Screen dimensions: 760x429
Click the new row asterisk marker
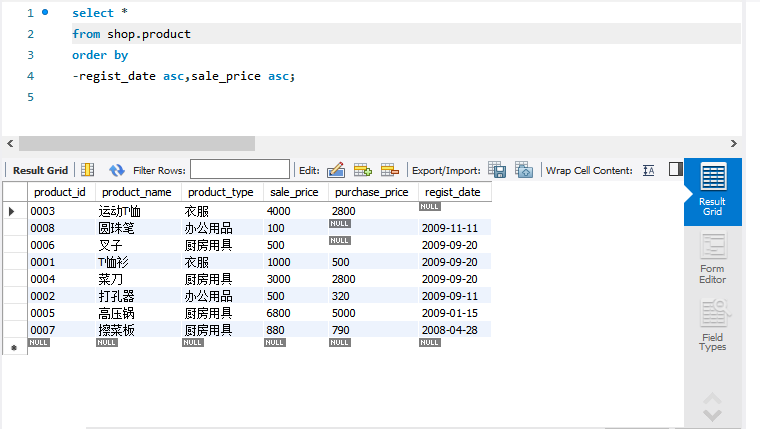click(14, 348)
